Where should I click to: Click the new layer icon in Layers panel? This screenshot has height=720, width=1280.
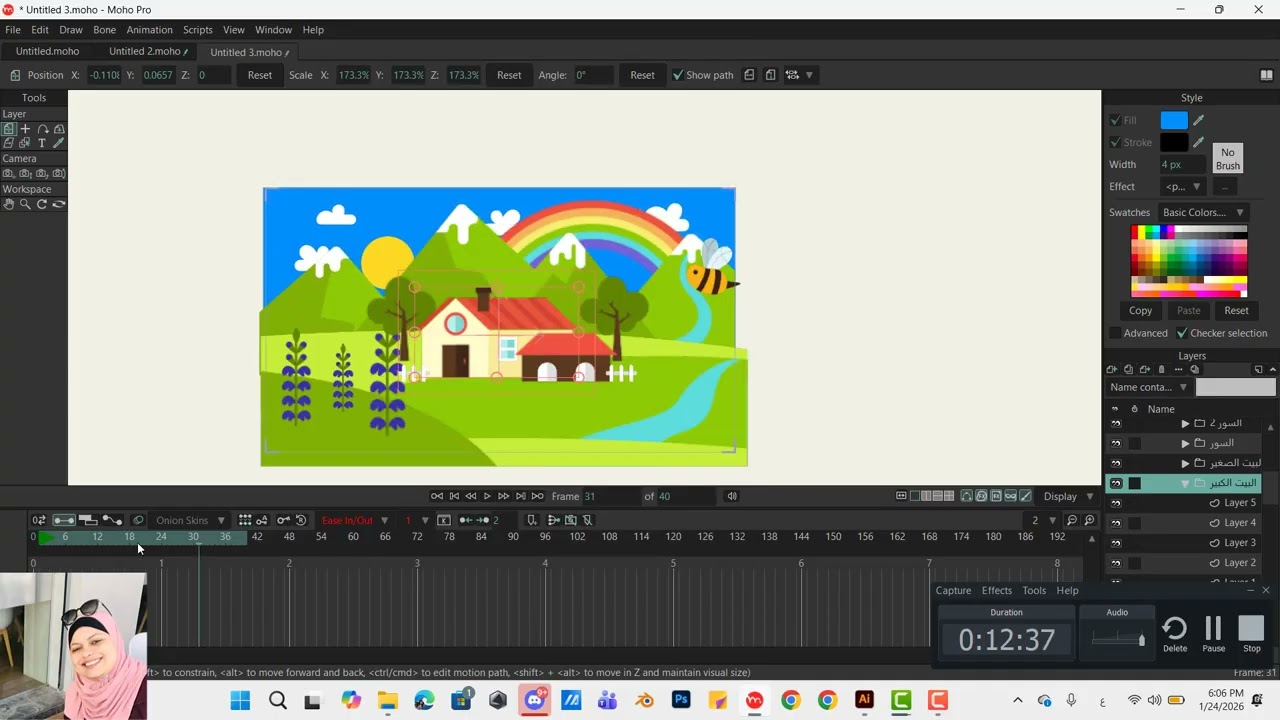click(x=1111, y=370)
